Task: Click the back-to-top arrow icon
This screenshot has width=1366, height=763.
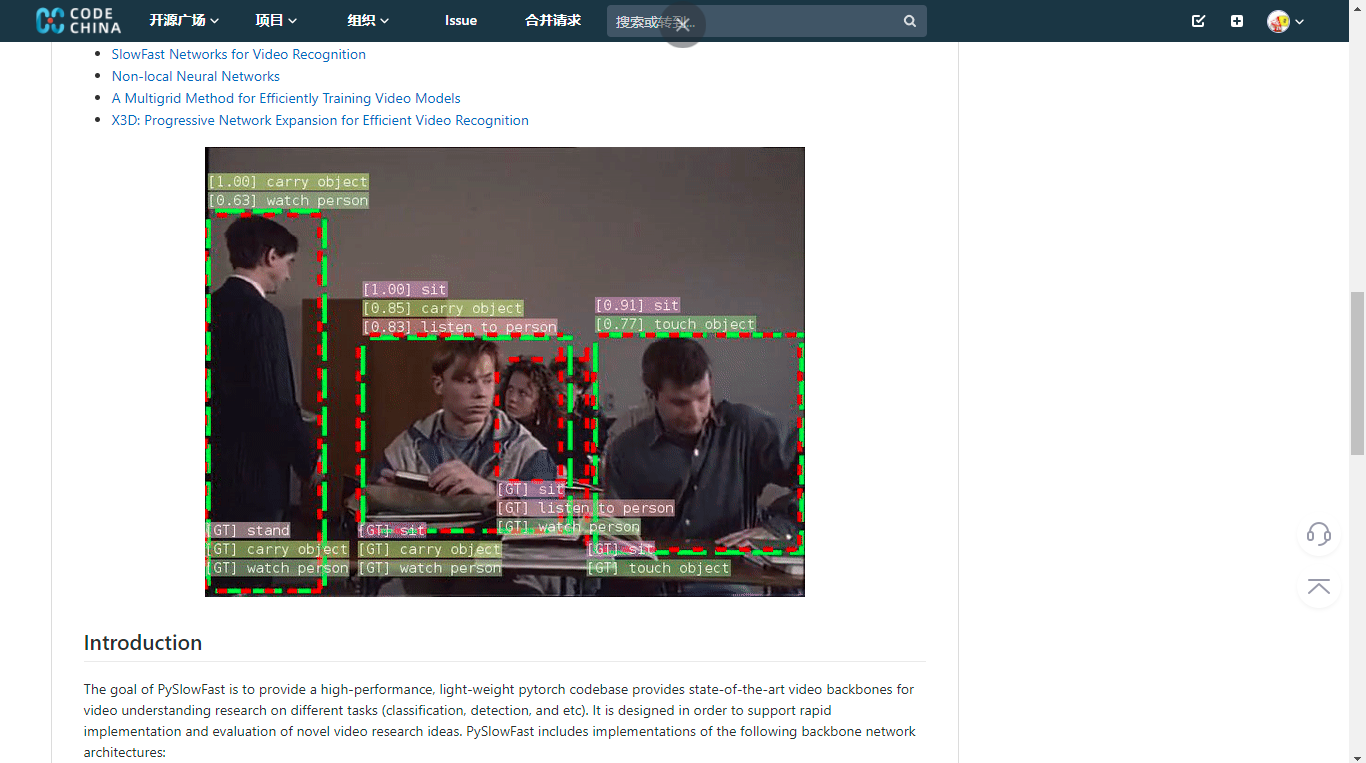Action: coord(1318,587)
